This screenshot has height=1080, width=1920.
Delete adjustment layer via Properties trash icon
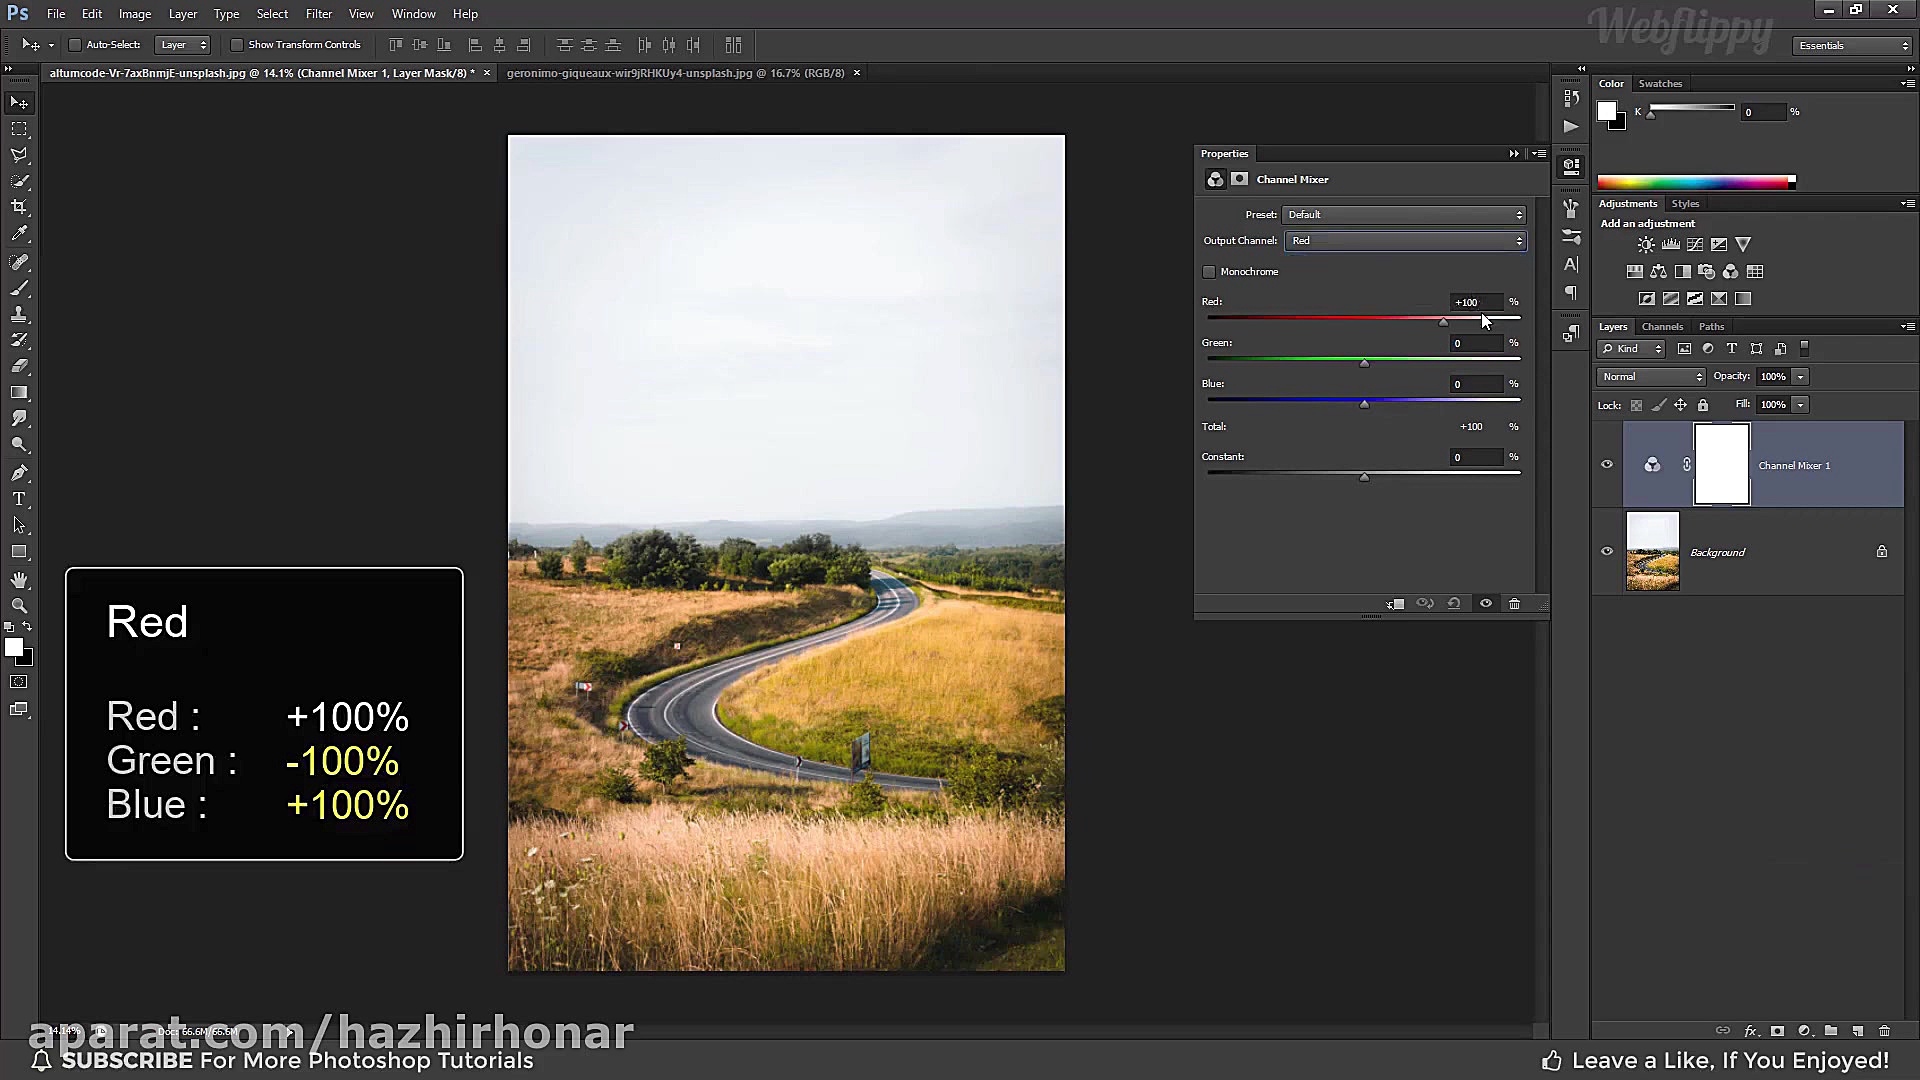point(1514,604)
